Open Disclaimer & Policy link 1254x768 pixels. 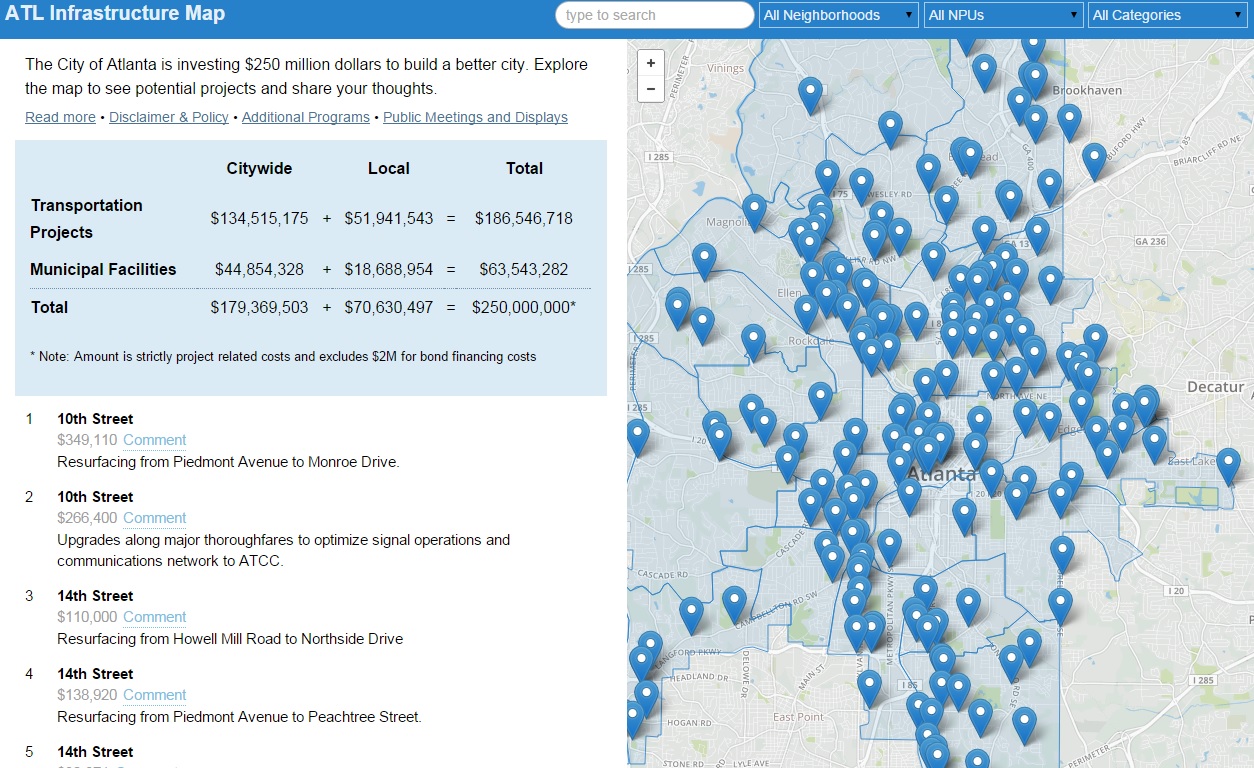point(168,117)
